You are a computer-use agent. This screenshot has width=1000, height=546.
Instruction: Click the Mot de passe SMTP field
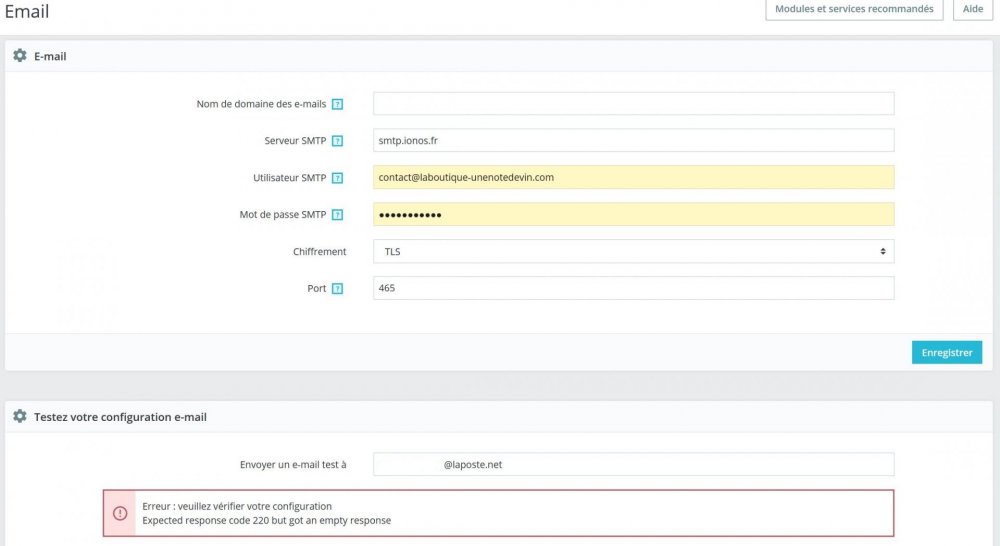click(633, 215)
